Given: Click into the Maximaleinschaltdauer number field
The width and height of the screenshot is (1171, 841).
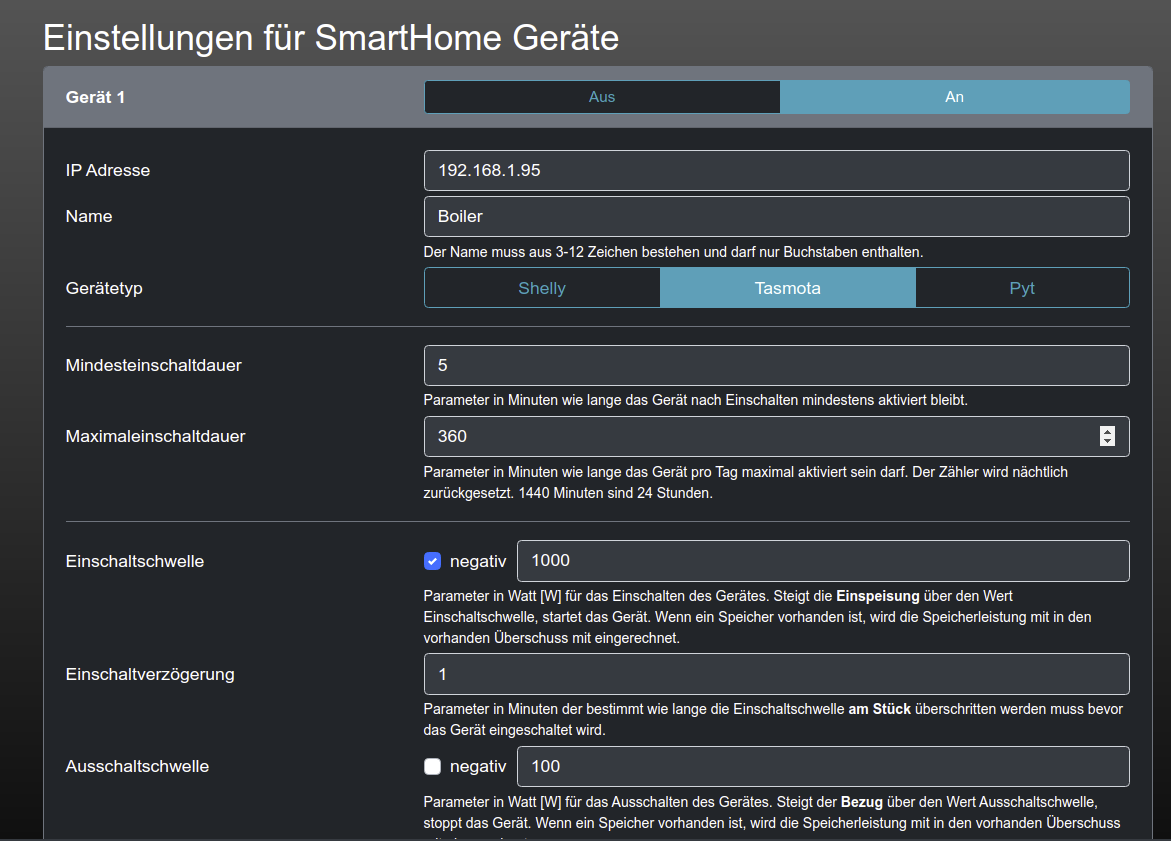Looking at the screenshot, I should [x=760, y=436].
